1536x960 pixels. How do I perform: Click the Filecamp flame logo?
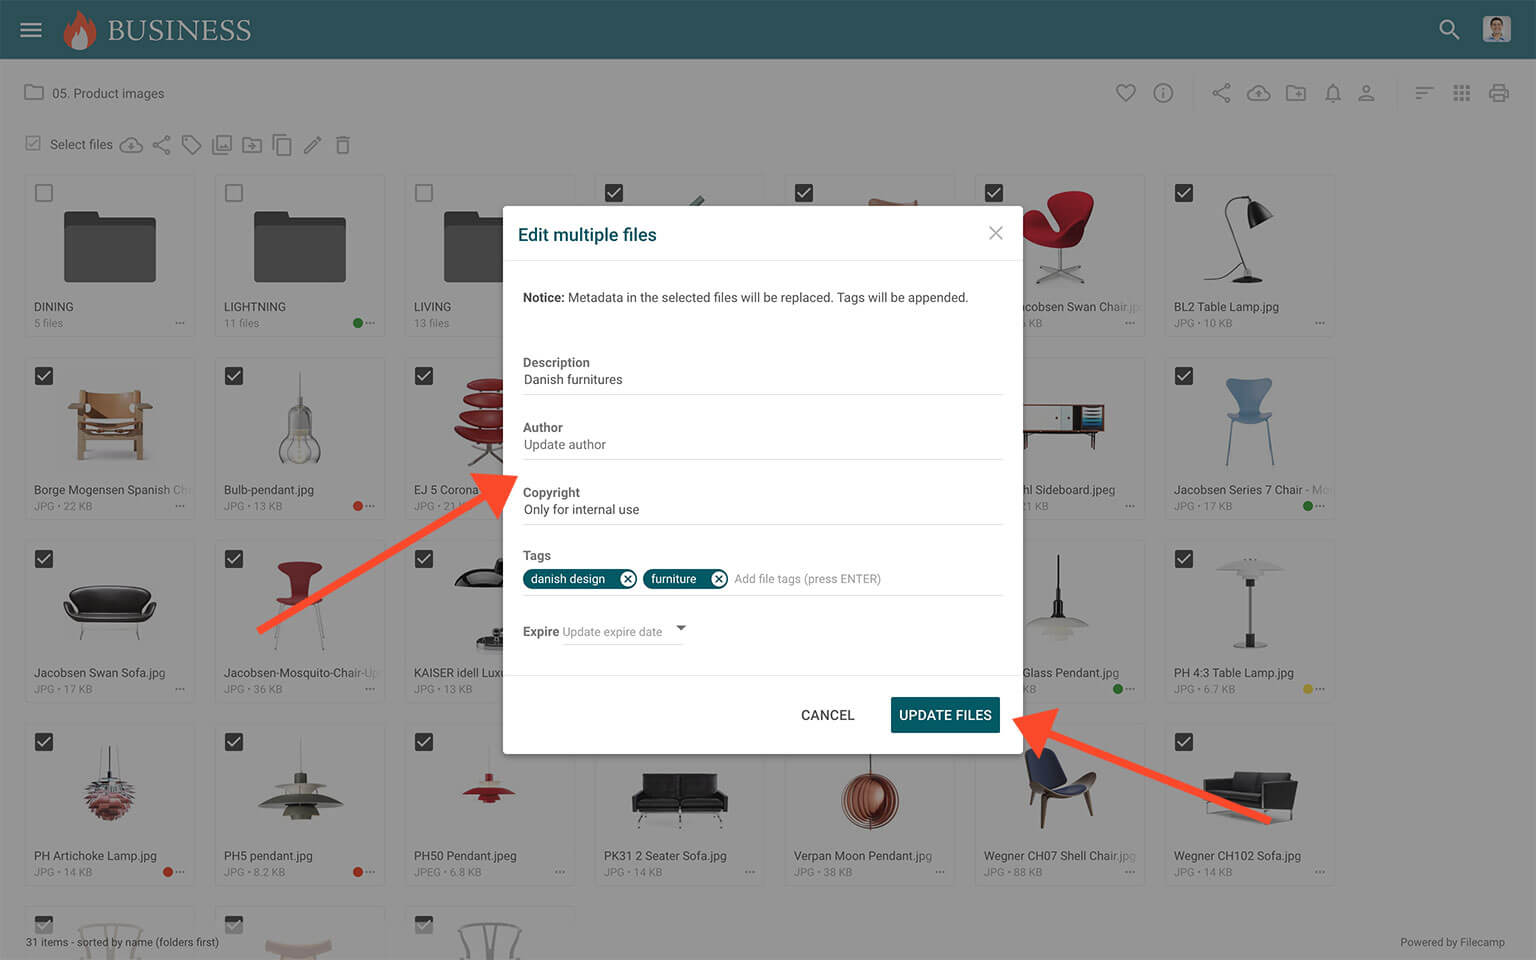pyautogui.click(x=80, y=30)
